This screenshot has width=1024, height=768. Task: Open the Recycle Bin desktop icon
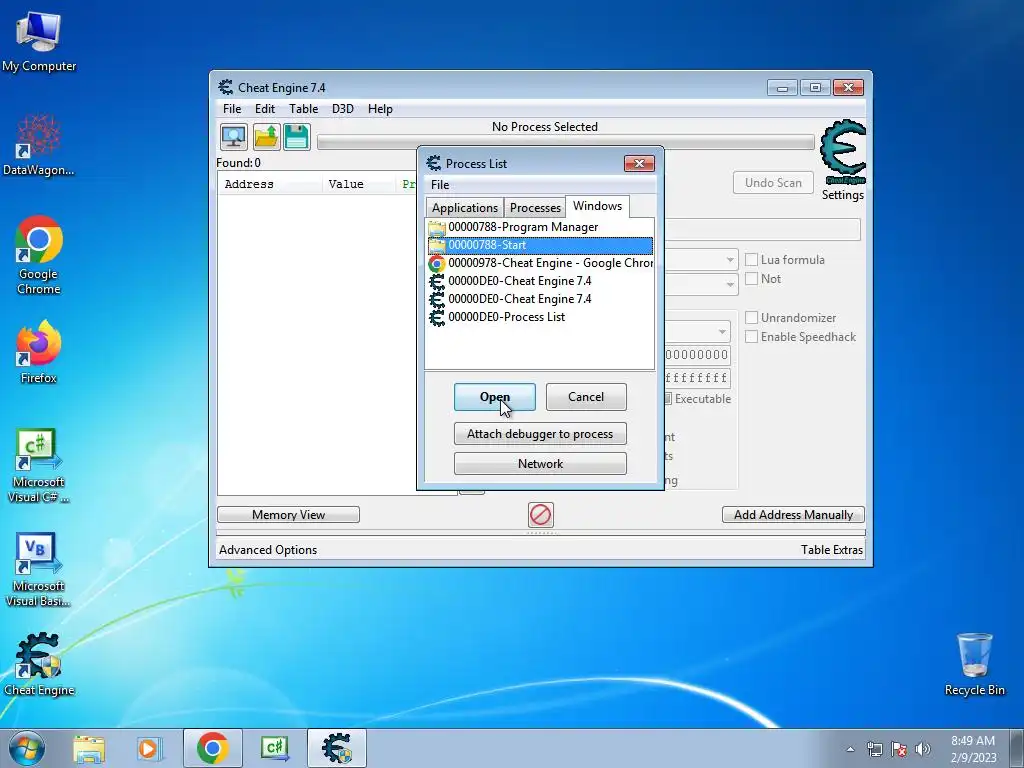(x=974, y=664)
